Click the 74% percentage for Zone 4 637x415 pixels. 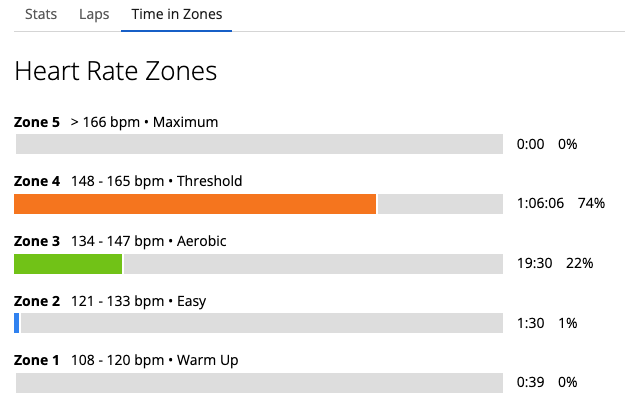[592, 203]
